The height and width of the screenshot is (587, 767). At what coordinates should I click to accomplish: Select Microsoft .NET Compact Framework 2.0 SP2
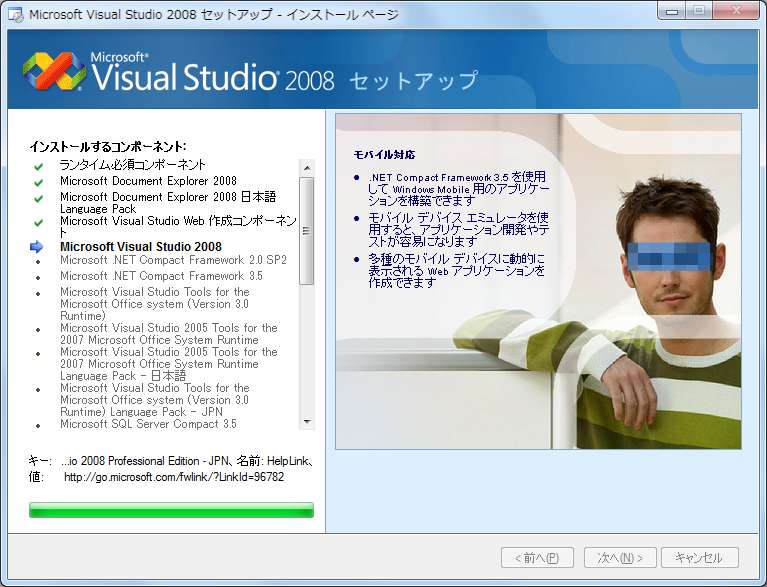173,260
